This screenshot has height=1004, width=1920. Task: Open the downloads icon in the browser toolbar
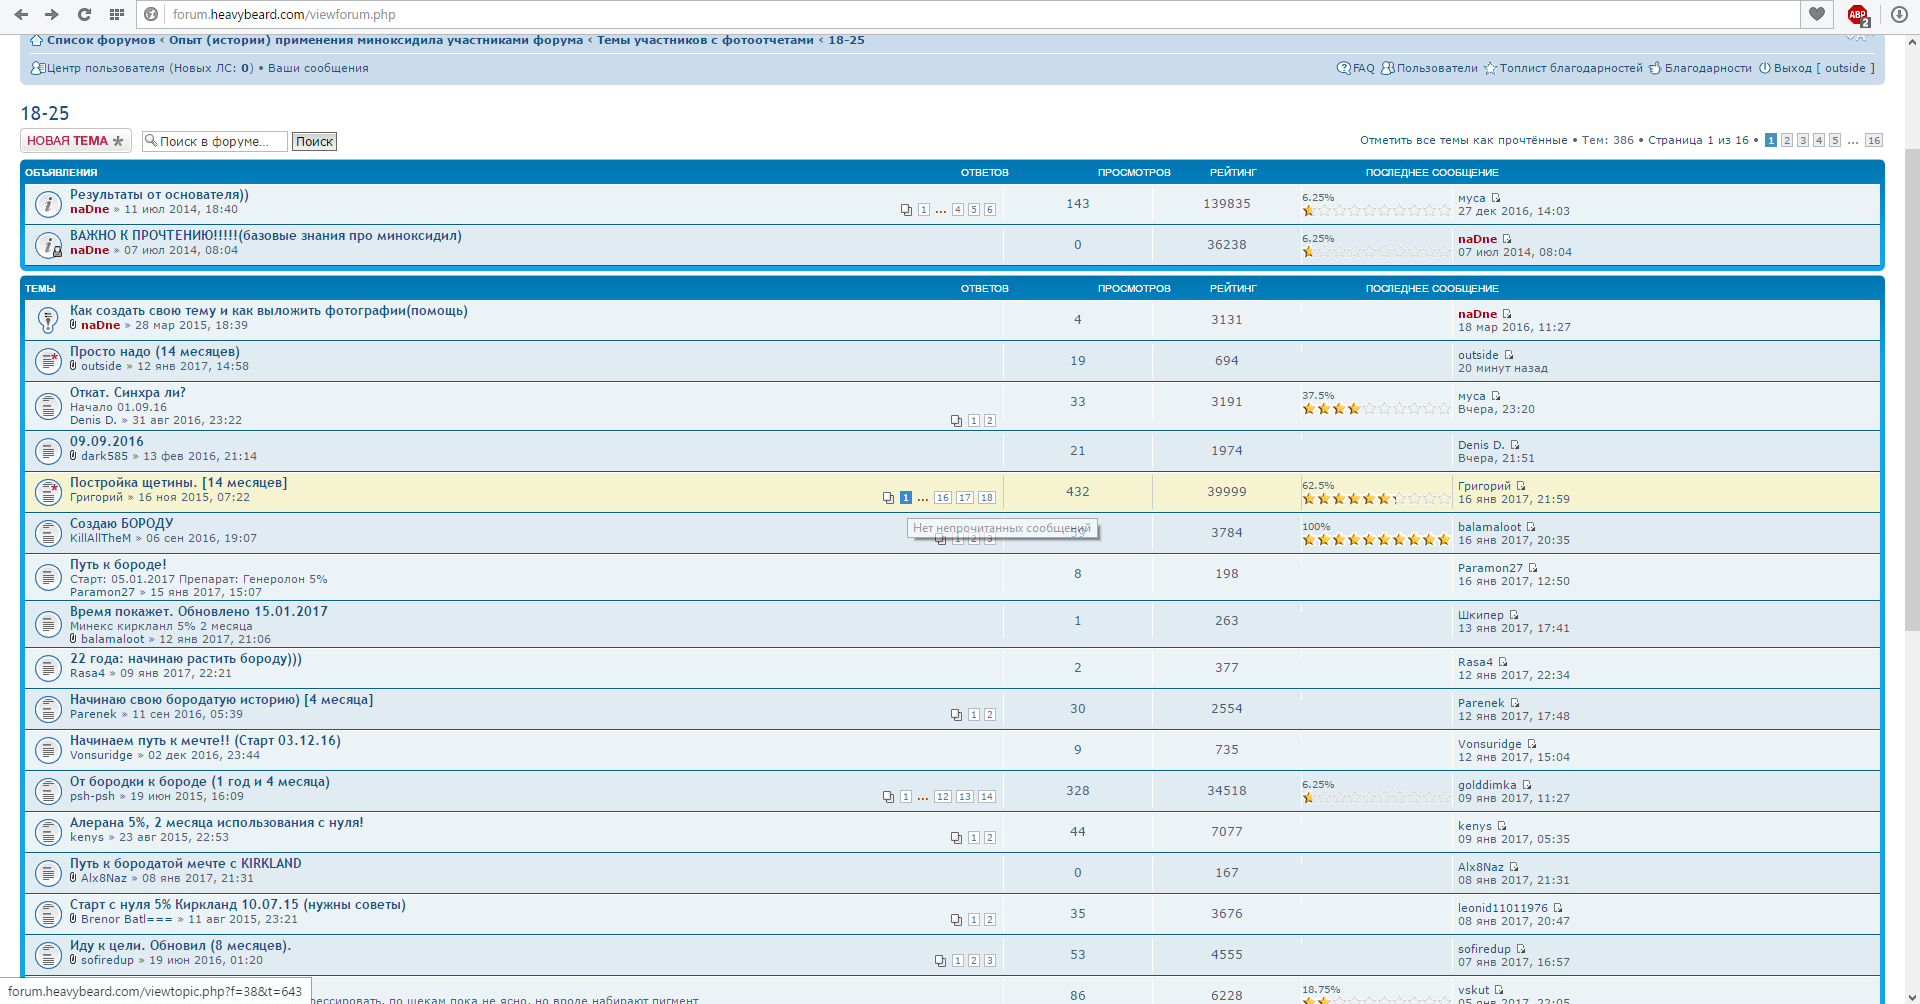pyautogui.click(x=1899, y=14)
